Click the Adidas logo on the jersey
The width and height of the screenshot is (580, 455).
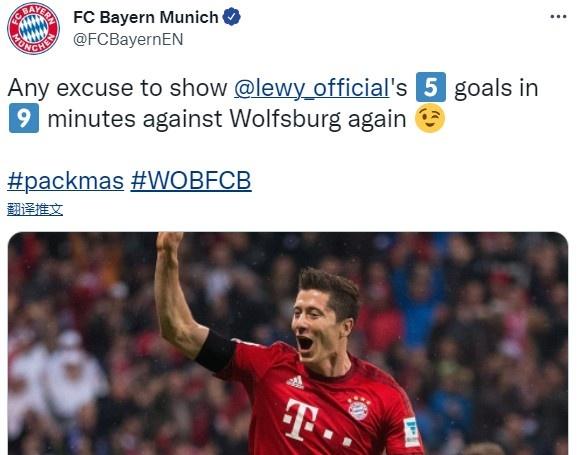click(295, 382)
